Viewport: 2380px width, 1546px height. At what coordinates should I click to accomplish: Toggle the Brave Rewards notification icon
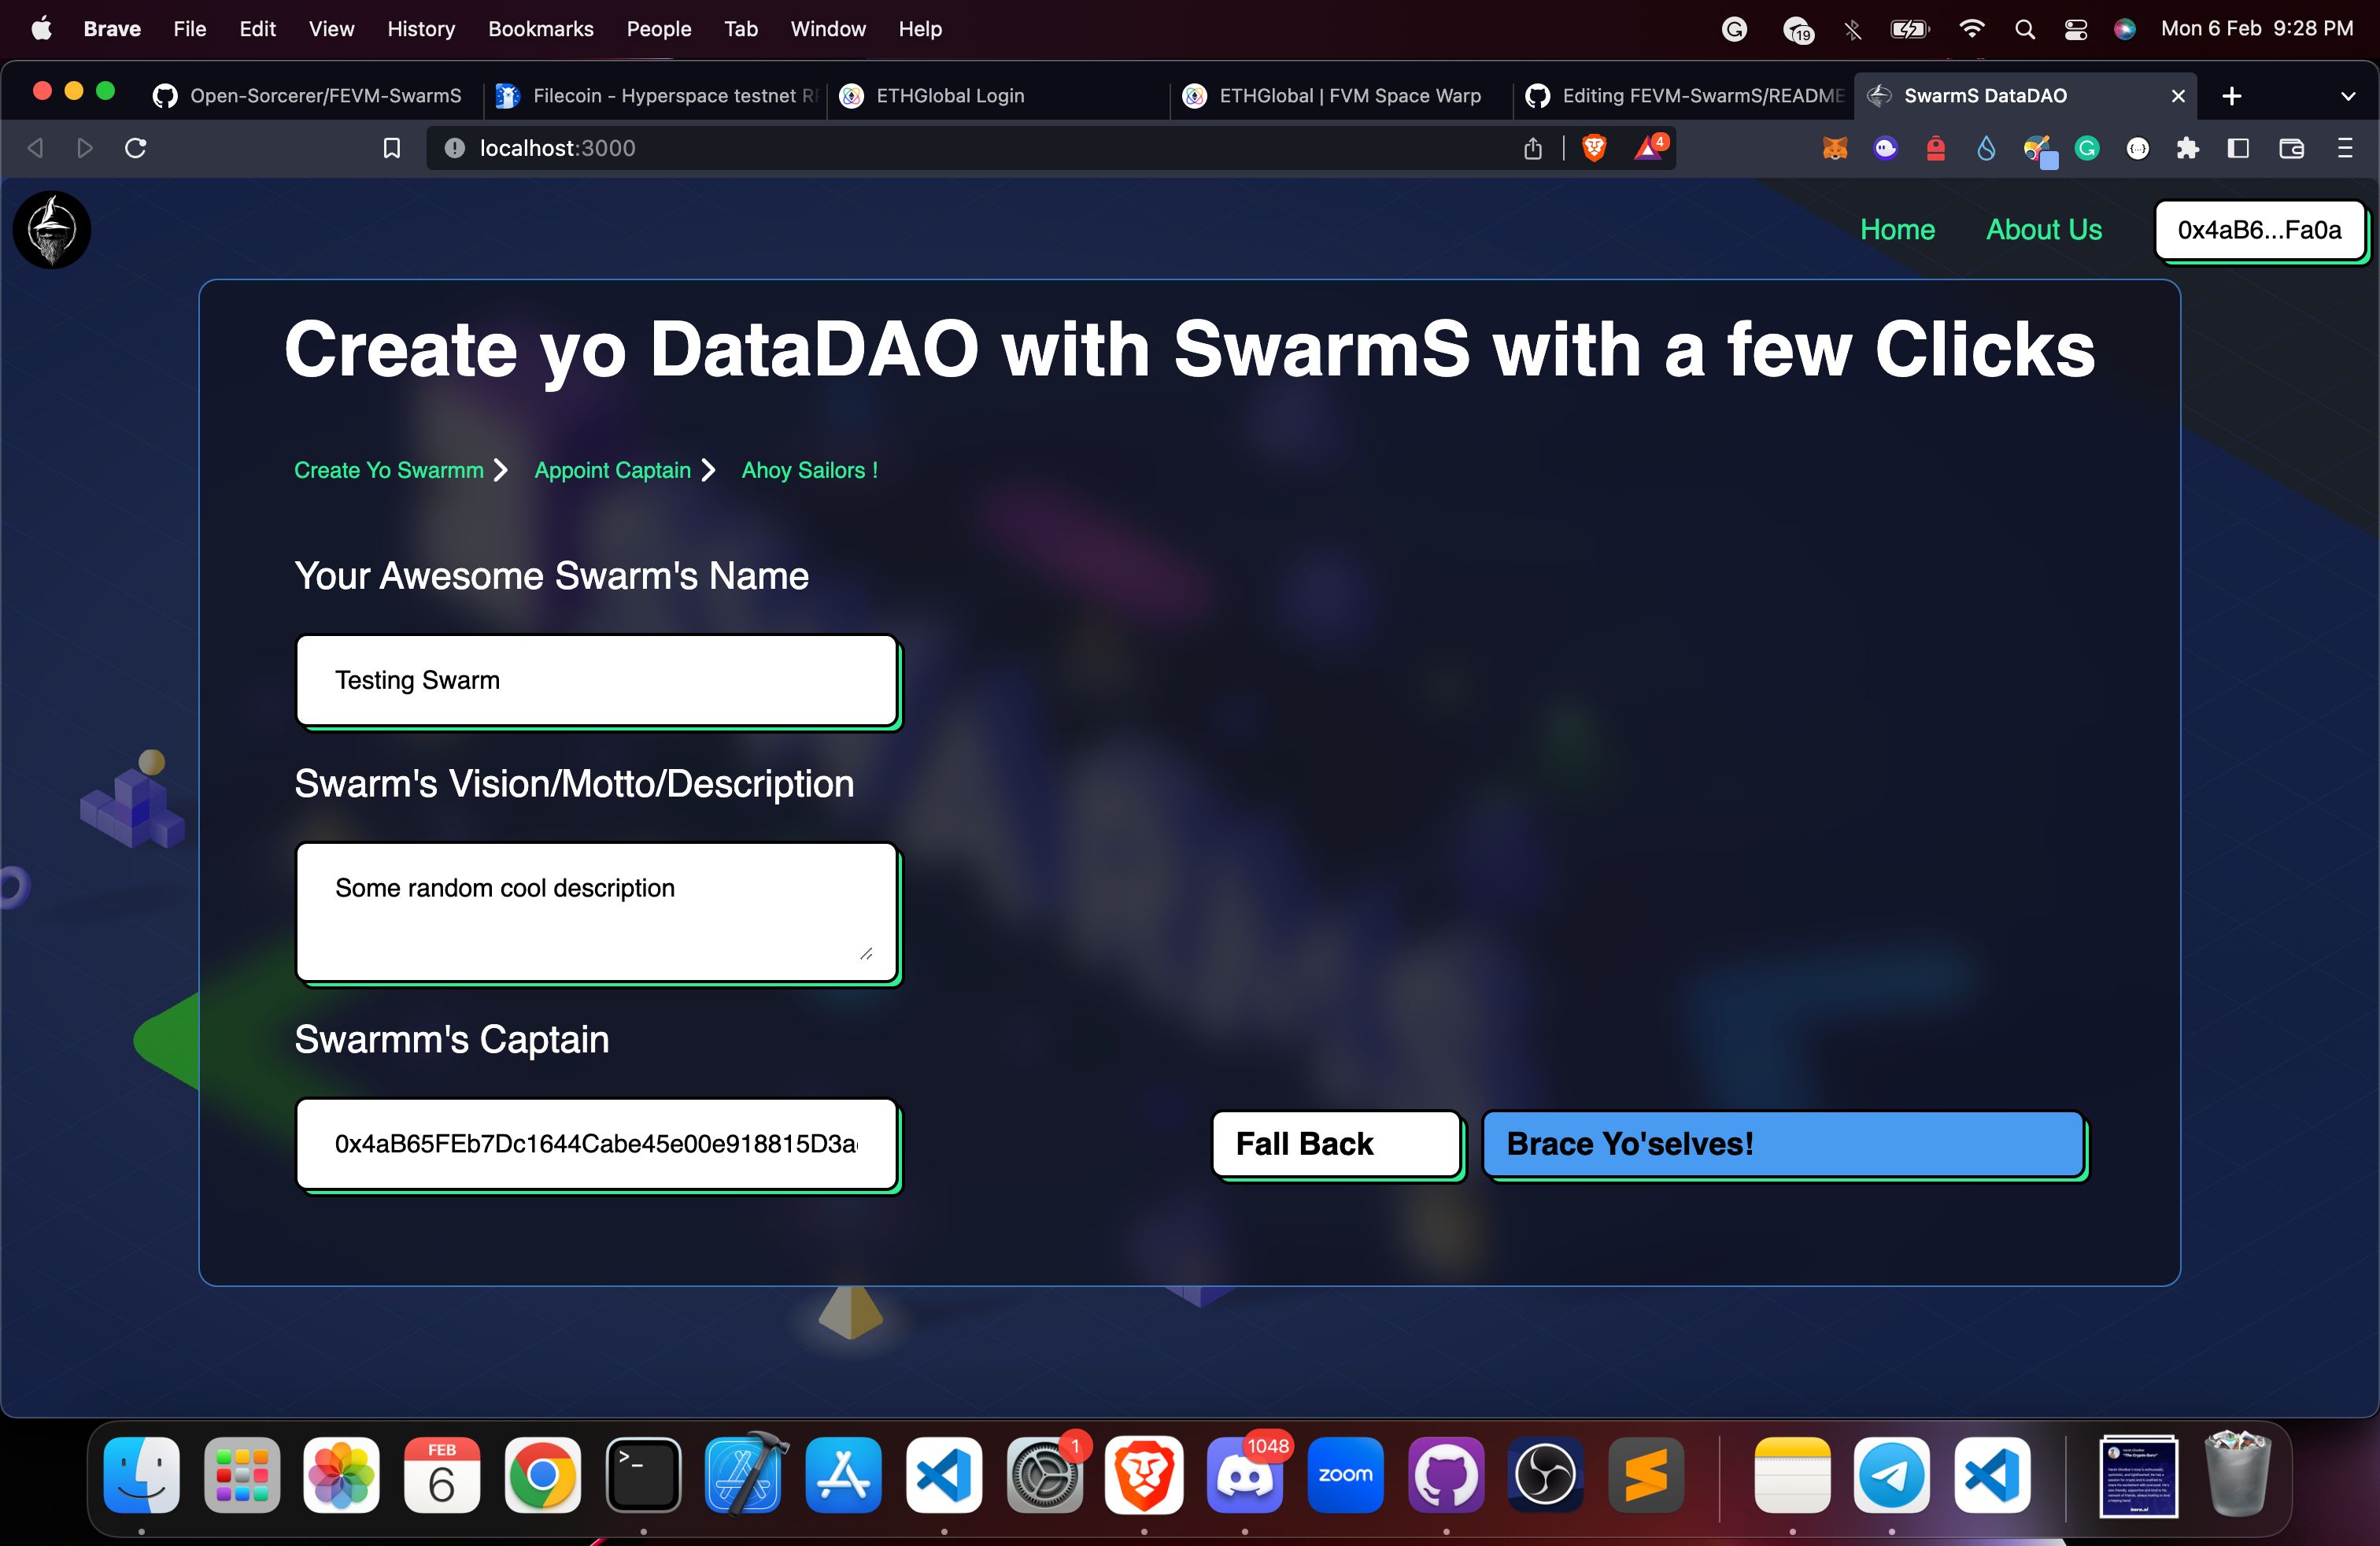pos(1648,147)
